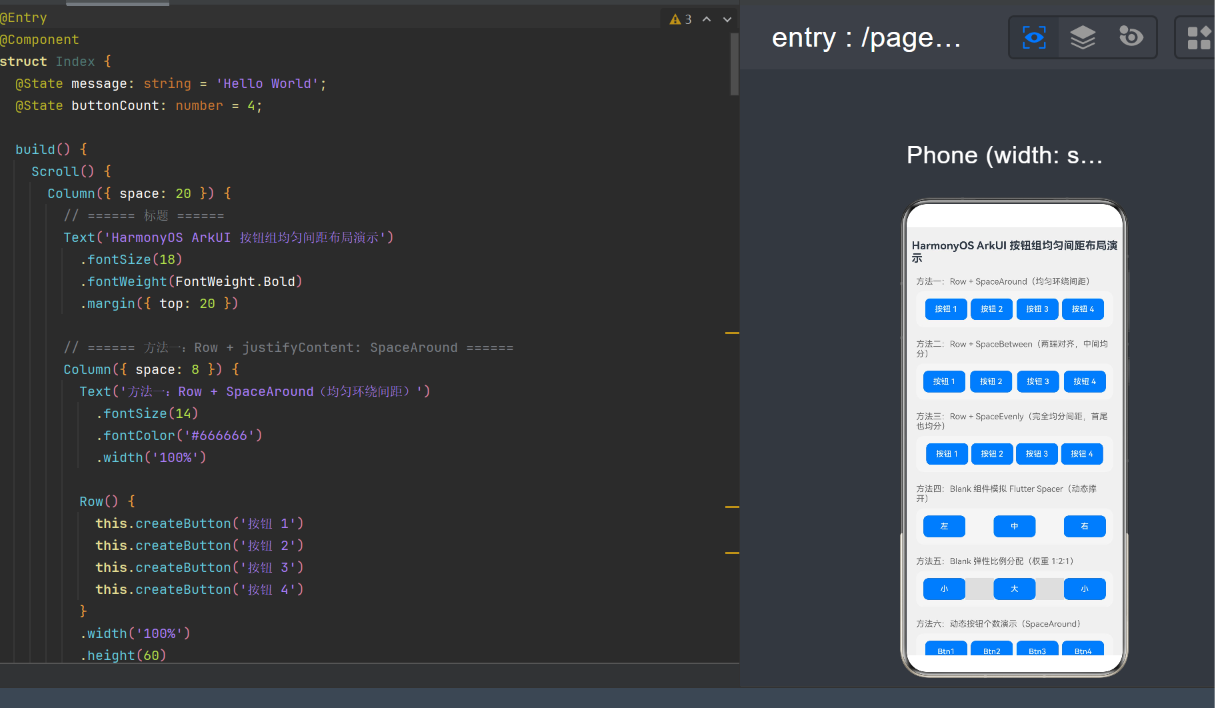Click the right 小 button in 方法五 row
Viewport: 1215px width, 708px height.
pos(1085,589)
